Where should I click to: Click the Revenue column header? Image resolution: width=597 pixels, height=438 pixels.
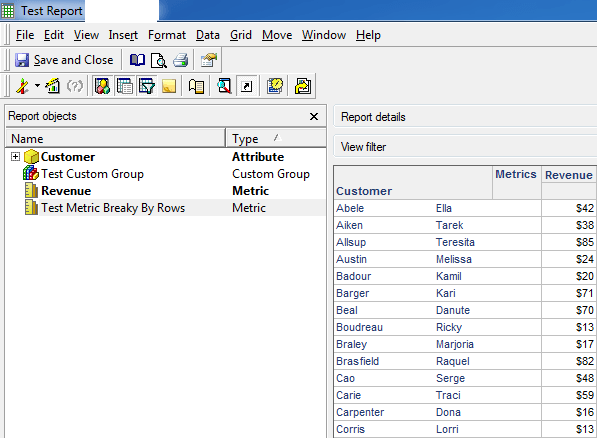point(568,175)
